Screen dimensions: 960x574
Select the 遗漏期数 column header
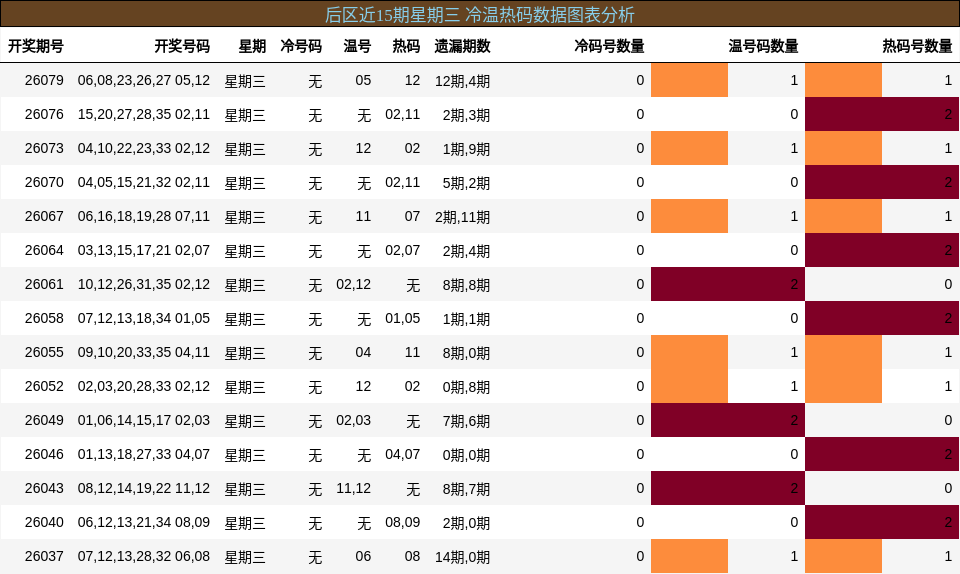[x=462, y=46]
